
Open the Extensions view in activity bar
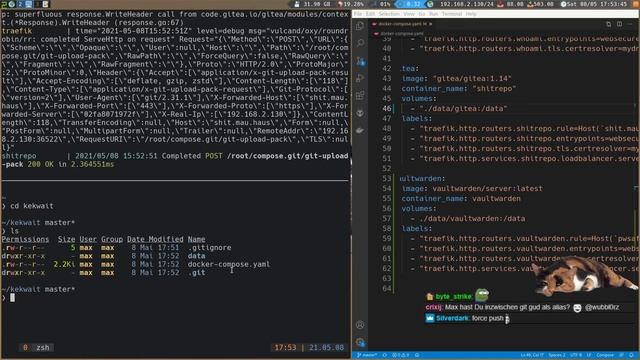360,96
